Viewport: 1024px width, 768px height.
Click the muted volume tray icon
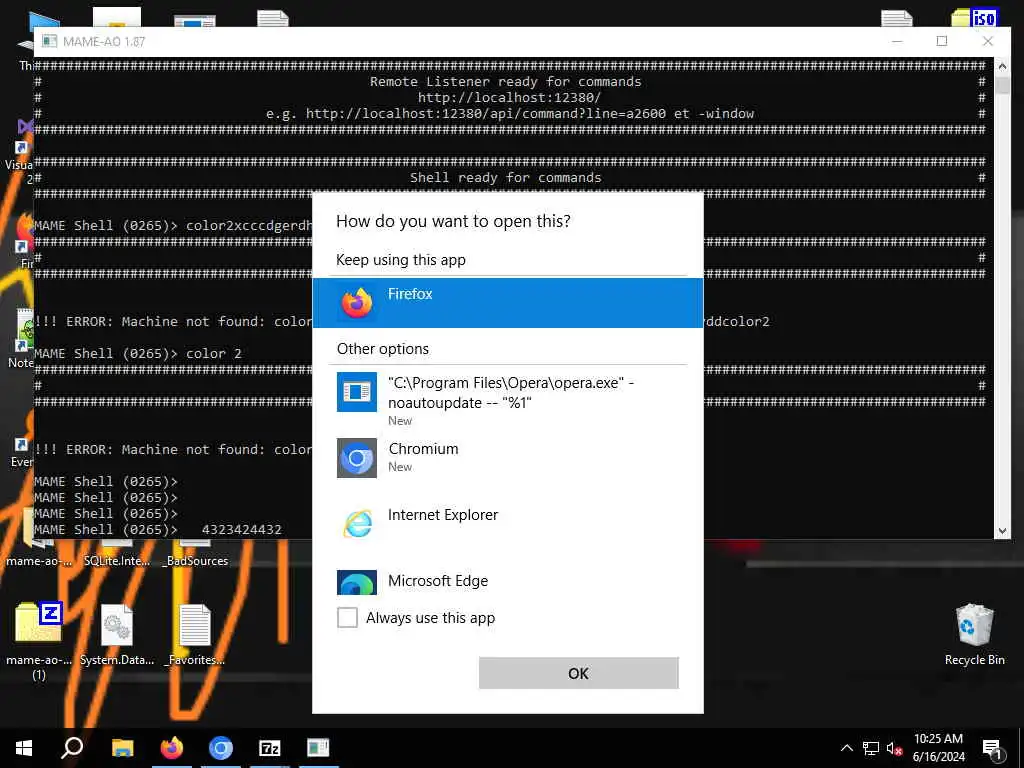click(894, 748)
